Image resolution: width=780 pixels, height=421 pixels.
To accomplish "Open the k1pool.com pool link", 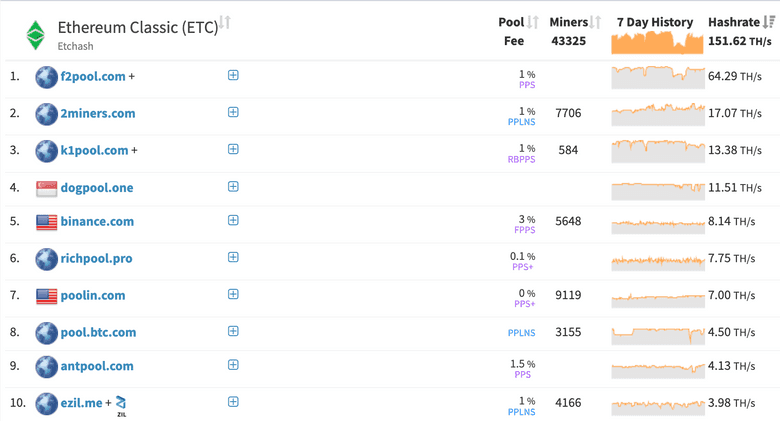I will [94, 151].
